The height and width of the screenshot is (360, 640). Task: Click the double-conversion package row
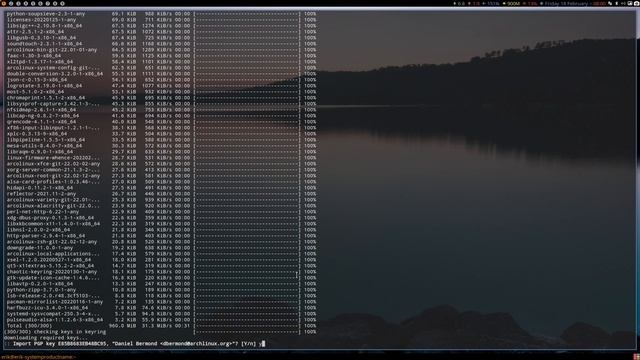(161, 74)
